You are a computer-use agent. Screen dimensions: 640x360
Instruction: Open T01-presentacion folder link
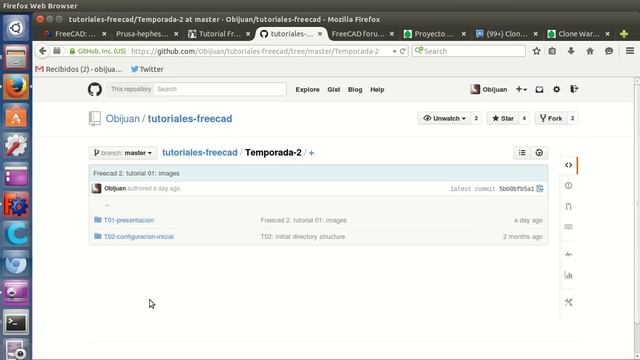pyautogui.click(x=129, y=220)
